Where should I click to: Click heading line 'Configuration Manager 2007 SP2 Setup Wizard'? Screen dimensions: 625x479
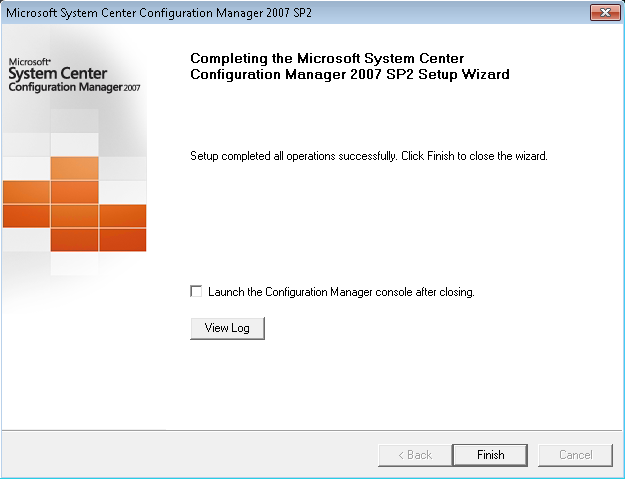coord(350,74)
